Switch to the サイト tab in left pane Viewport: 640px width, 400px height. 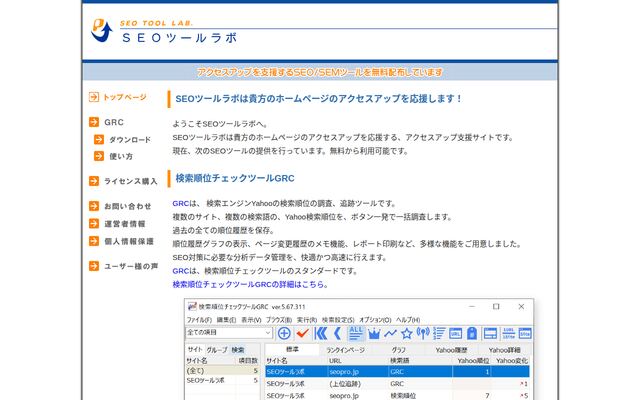tap(195, 349)
